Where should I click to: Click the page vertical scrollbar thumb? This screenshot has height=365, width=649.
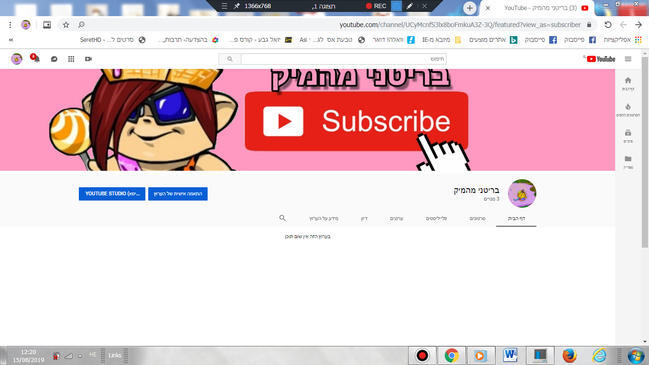pos(644,152)
